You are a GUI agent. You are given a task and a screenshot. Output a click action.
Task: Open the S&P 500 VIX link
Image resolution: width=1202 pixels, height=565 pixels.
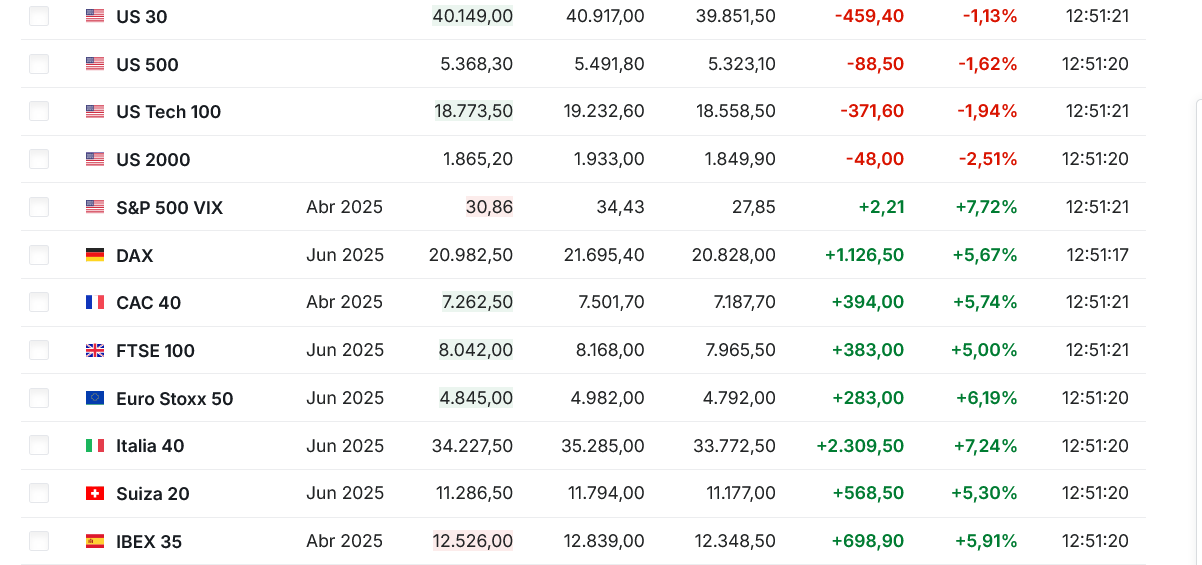[169, 208]
